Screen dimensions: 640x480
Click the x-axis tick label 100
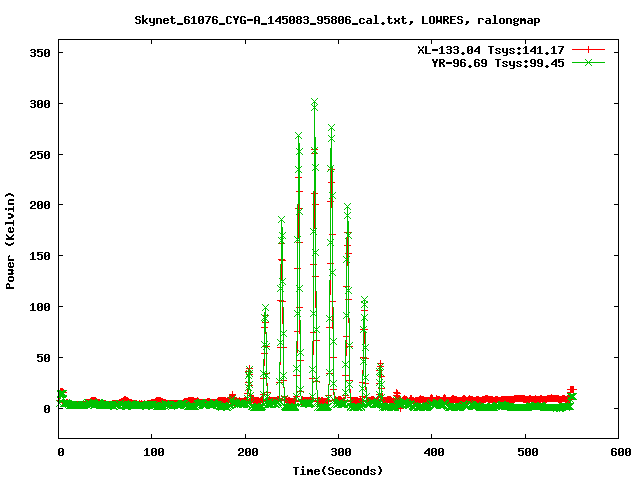[x=153, y=453]
